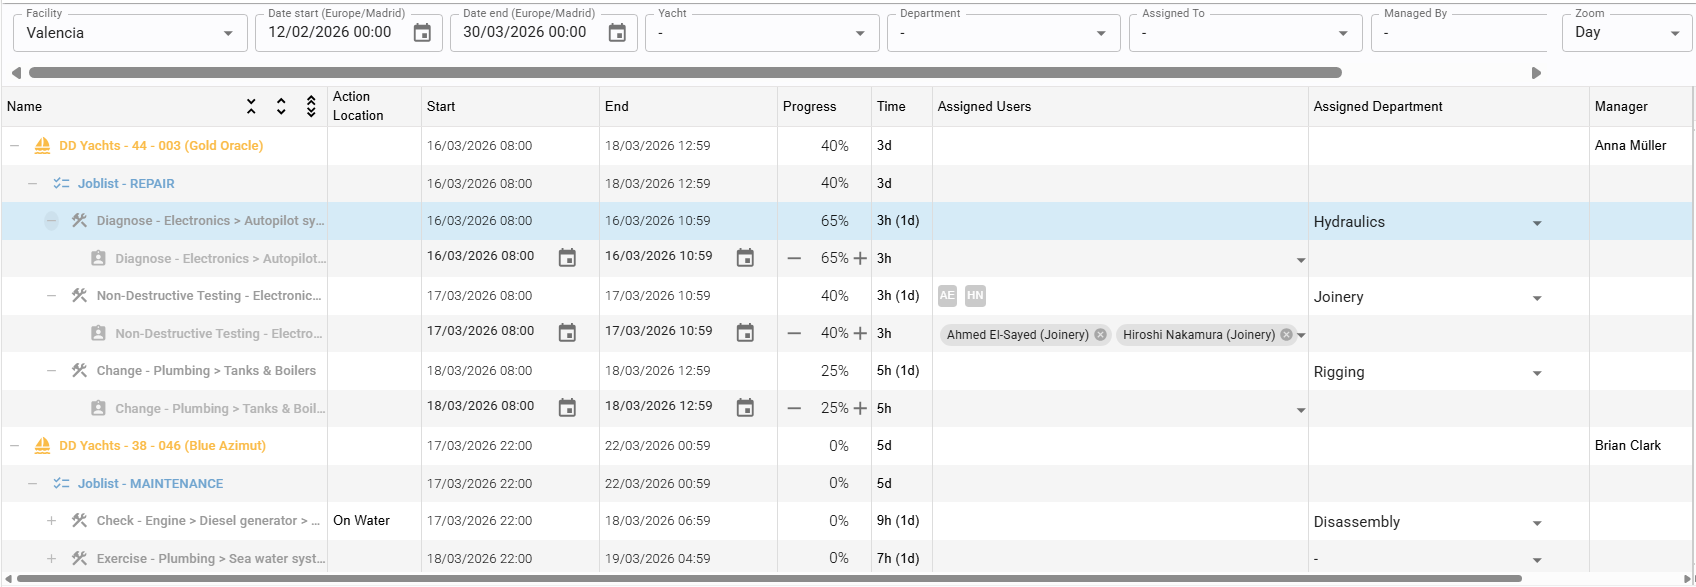Expand all rows using Name header icon
Viewport: 1696px width, 587px height.
281,106
